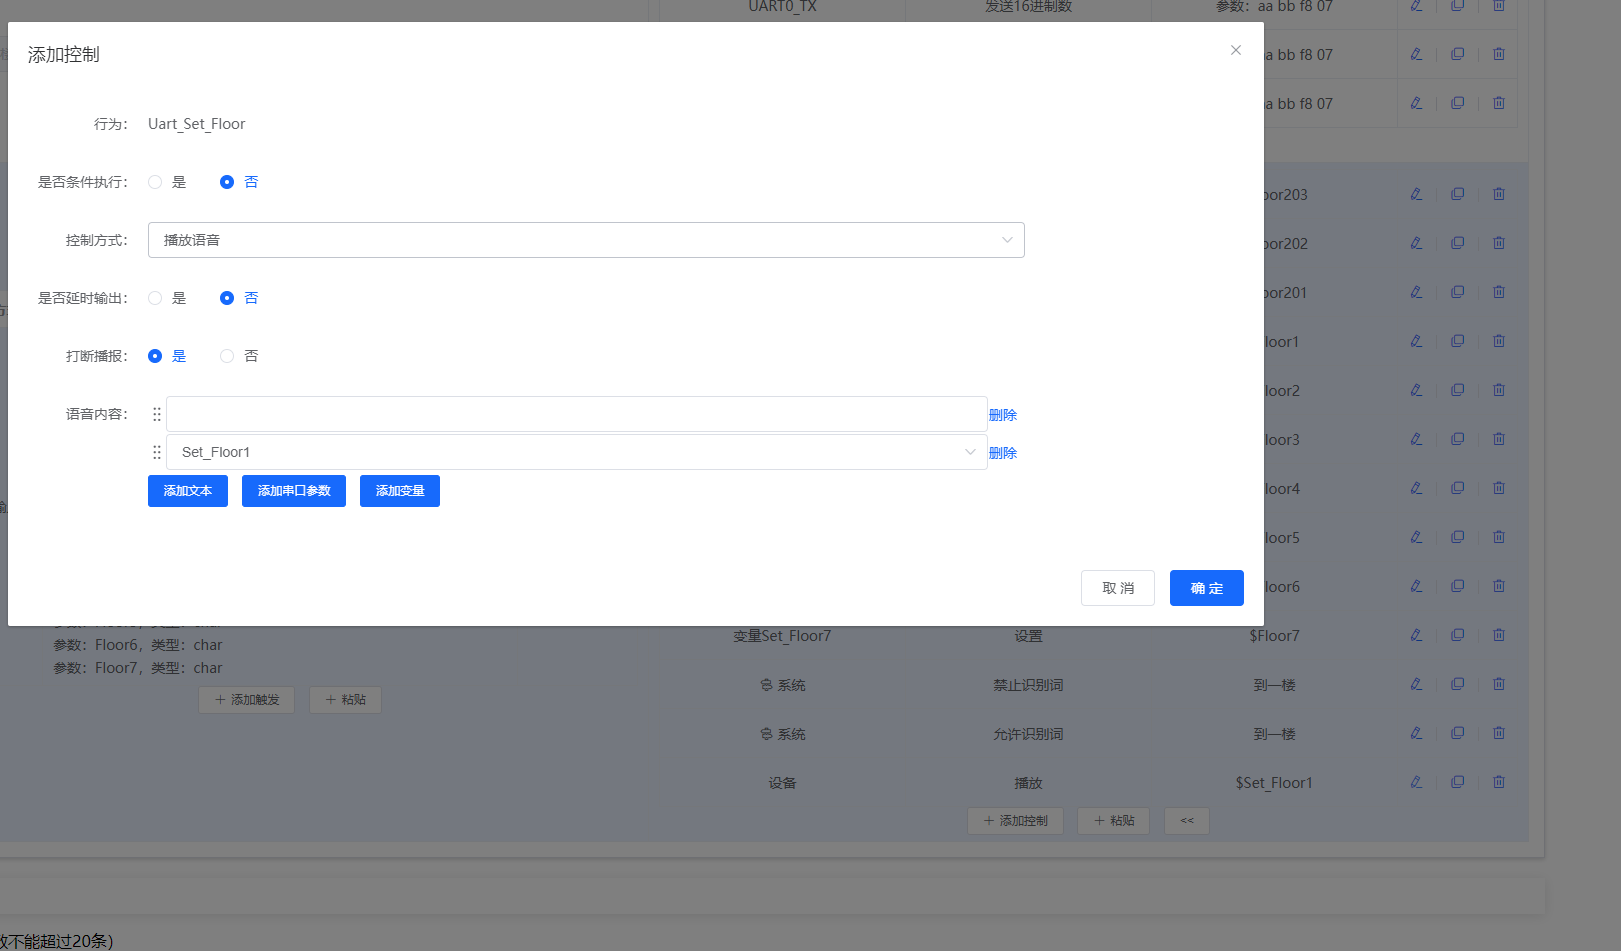Viewport: 1621px width, 951px height.
Task: Click edit icon in floor203 row
Action: (1416, 194)
